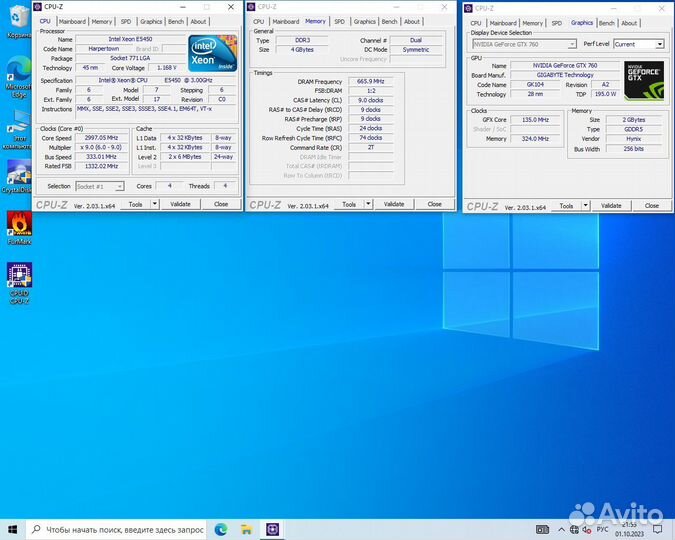Open the This PC desktop icon
The height and width of the screenshot is (540, 675).
click(x=17, y=129)
